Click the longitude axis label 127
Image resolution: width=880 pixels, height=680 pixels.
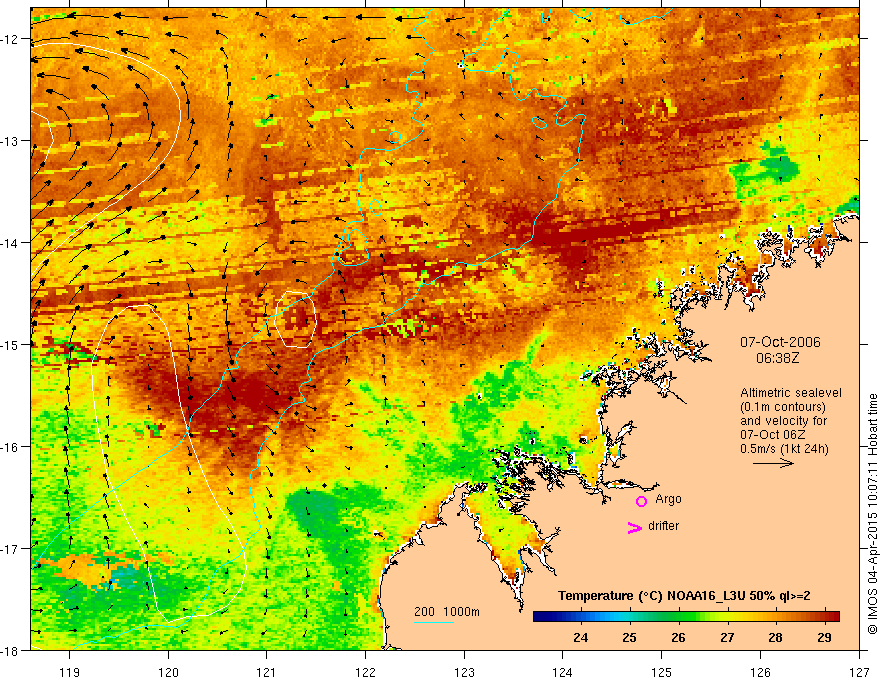[859, 672]
